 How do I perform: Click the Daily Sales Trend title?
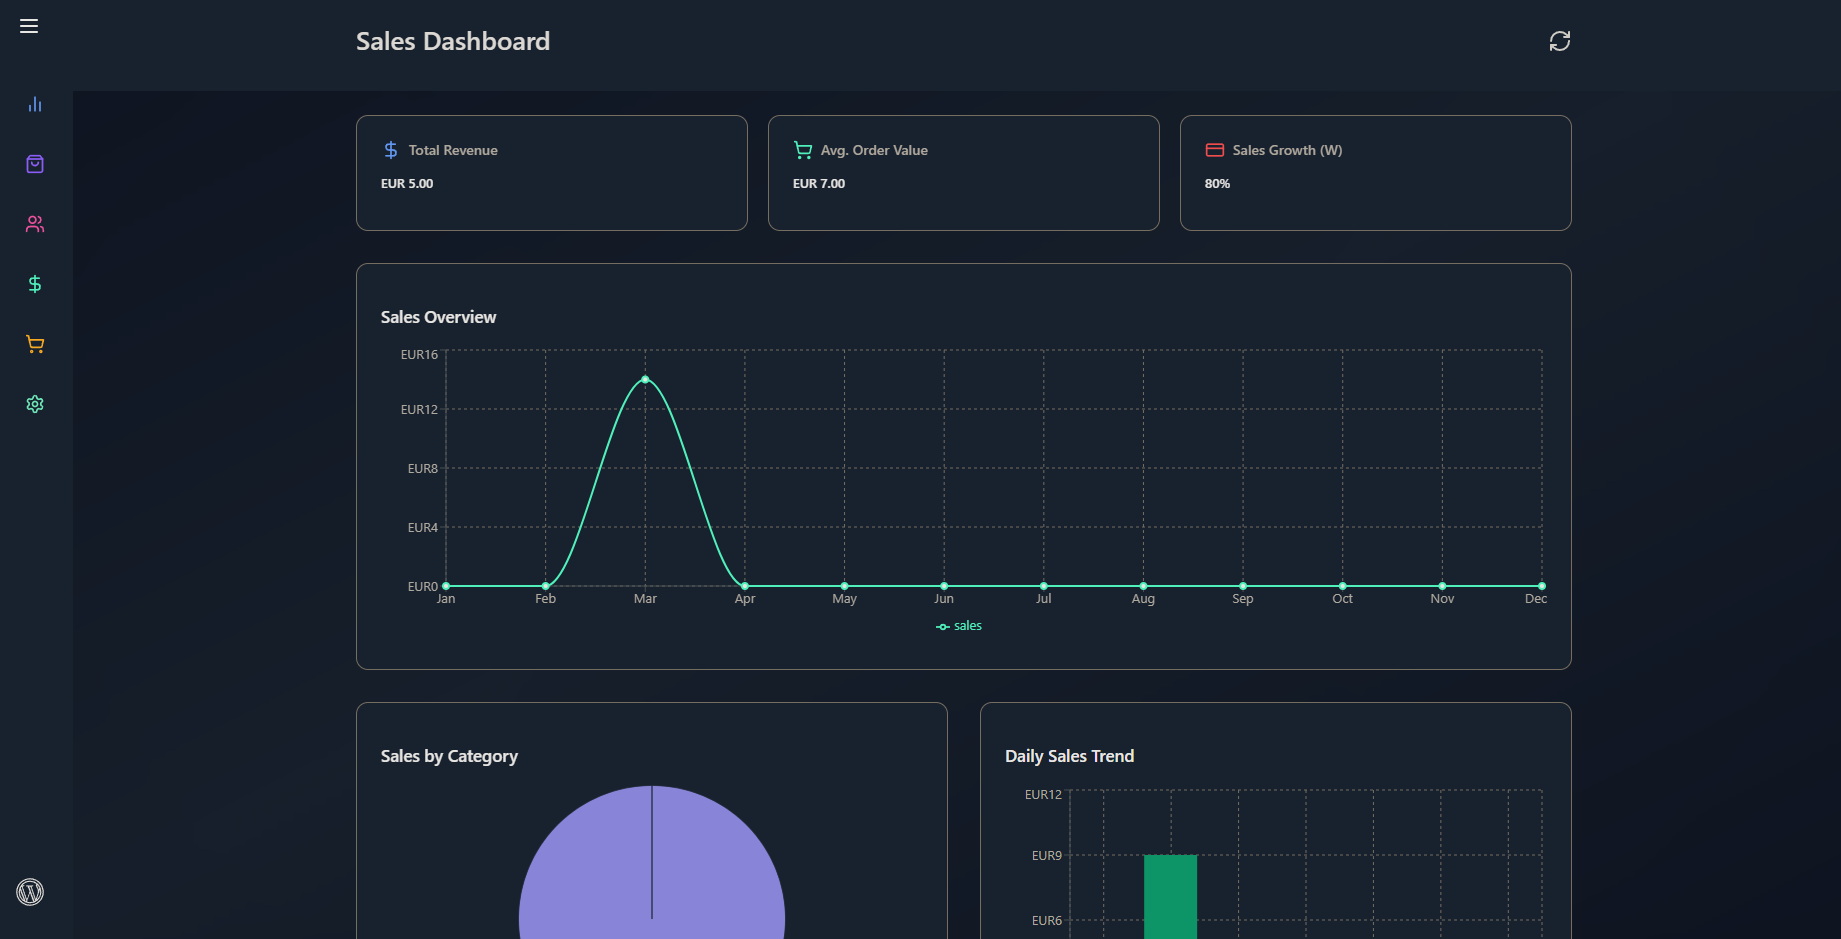[1069, 756]
